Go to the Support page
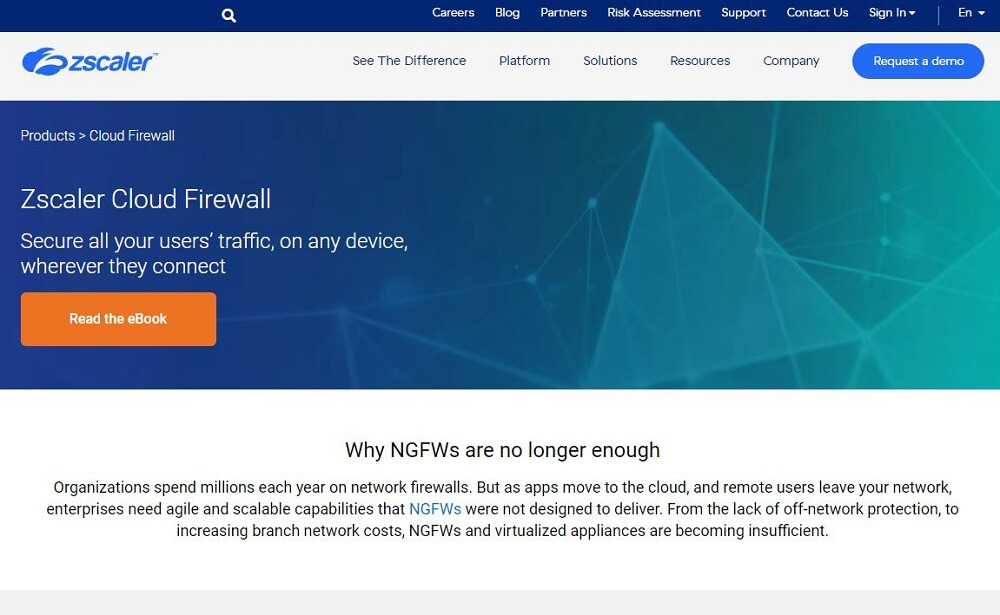Screen dimensions: 1000x615 point(743,13)
